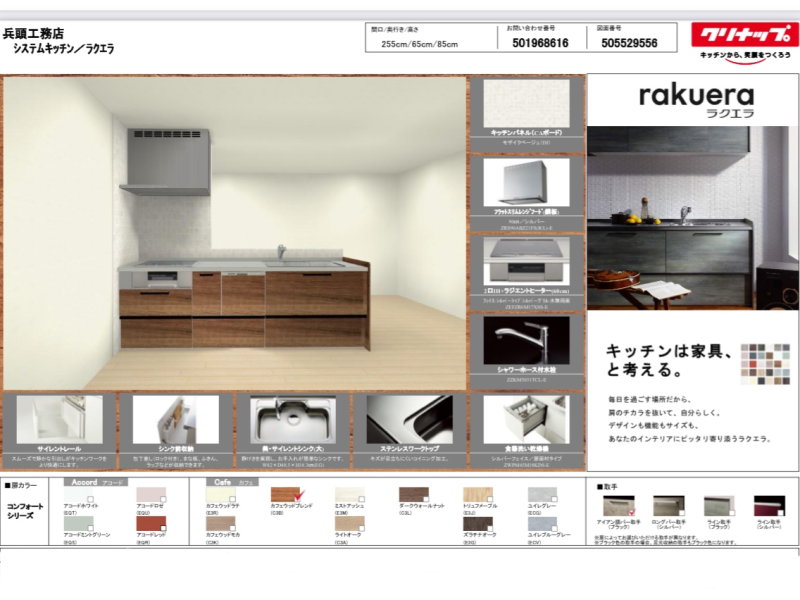800x600 pixels.
Task: View the 美・サイレントシンク(大) sink thumbnail
Action: (293, 420)
